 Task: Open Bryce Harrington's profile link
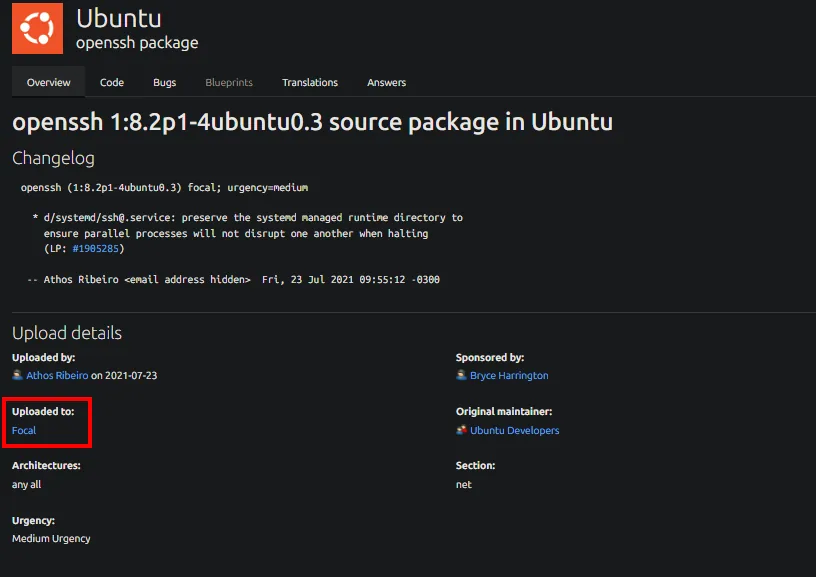coord(509,375)
